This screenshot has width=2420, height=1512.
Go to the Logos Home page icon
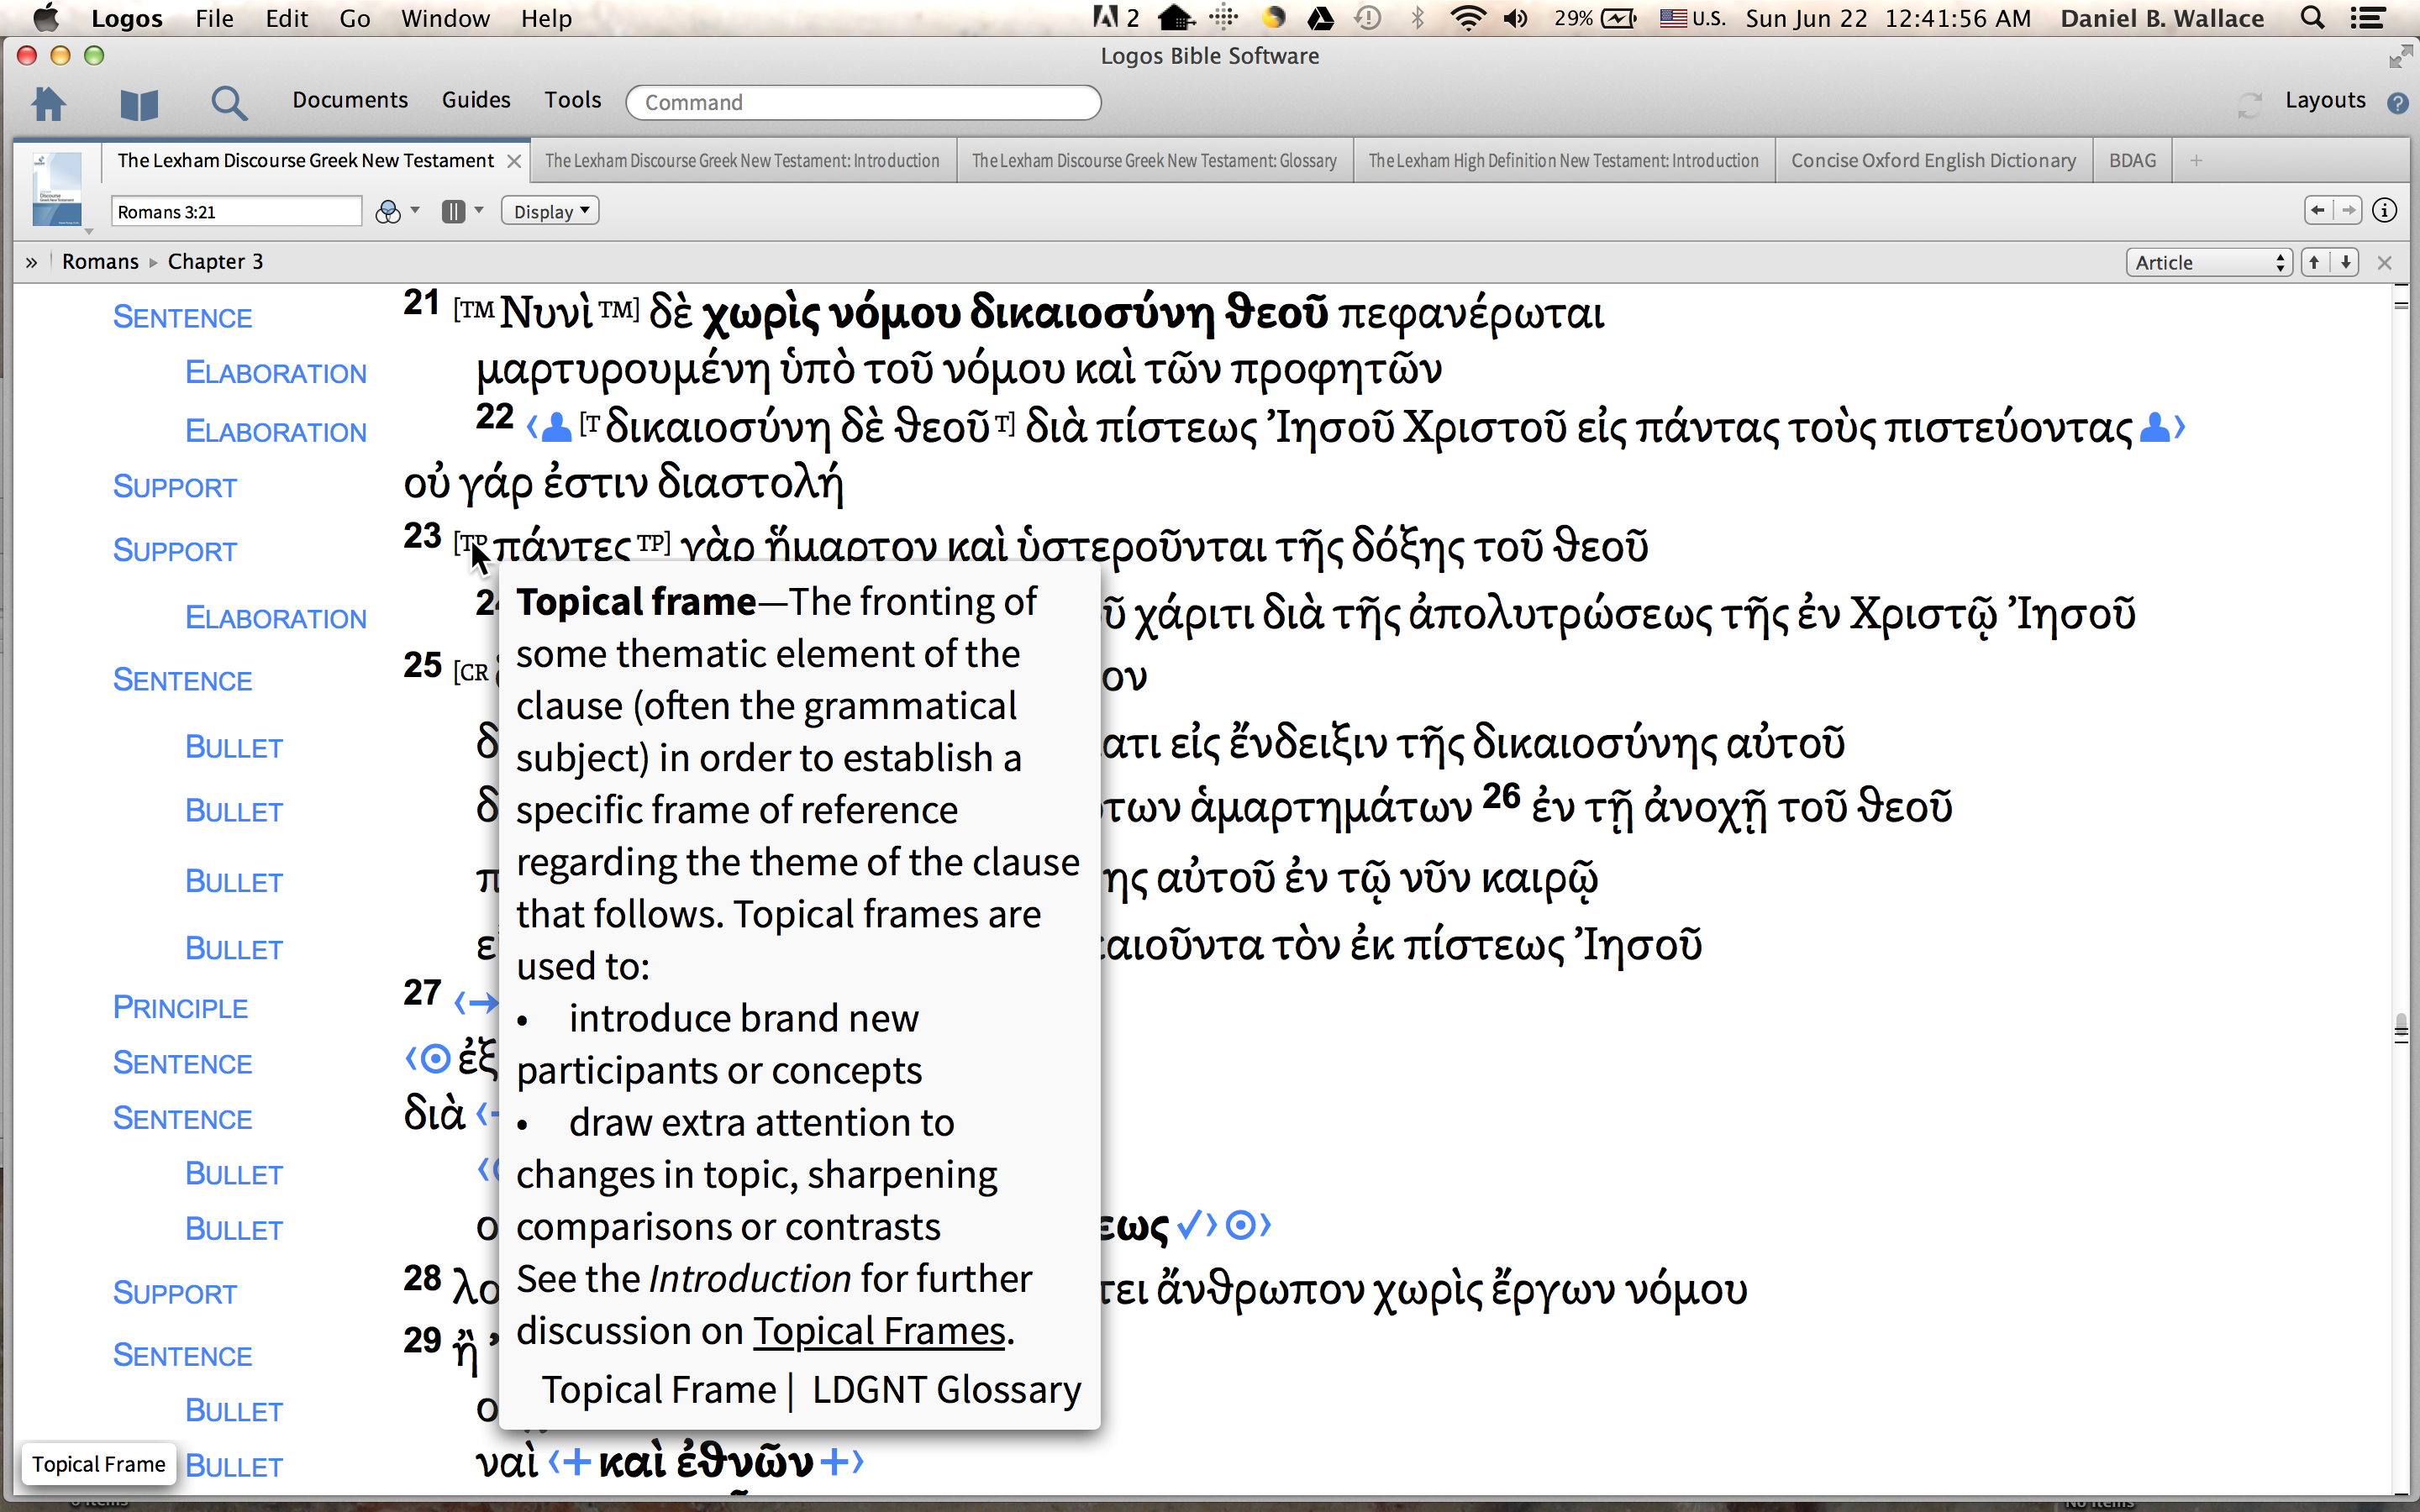pos(48,102)
